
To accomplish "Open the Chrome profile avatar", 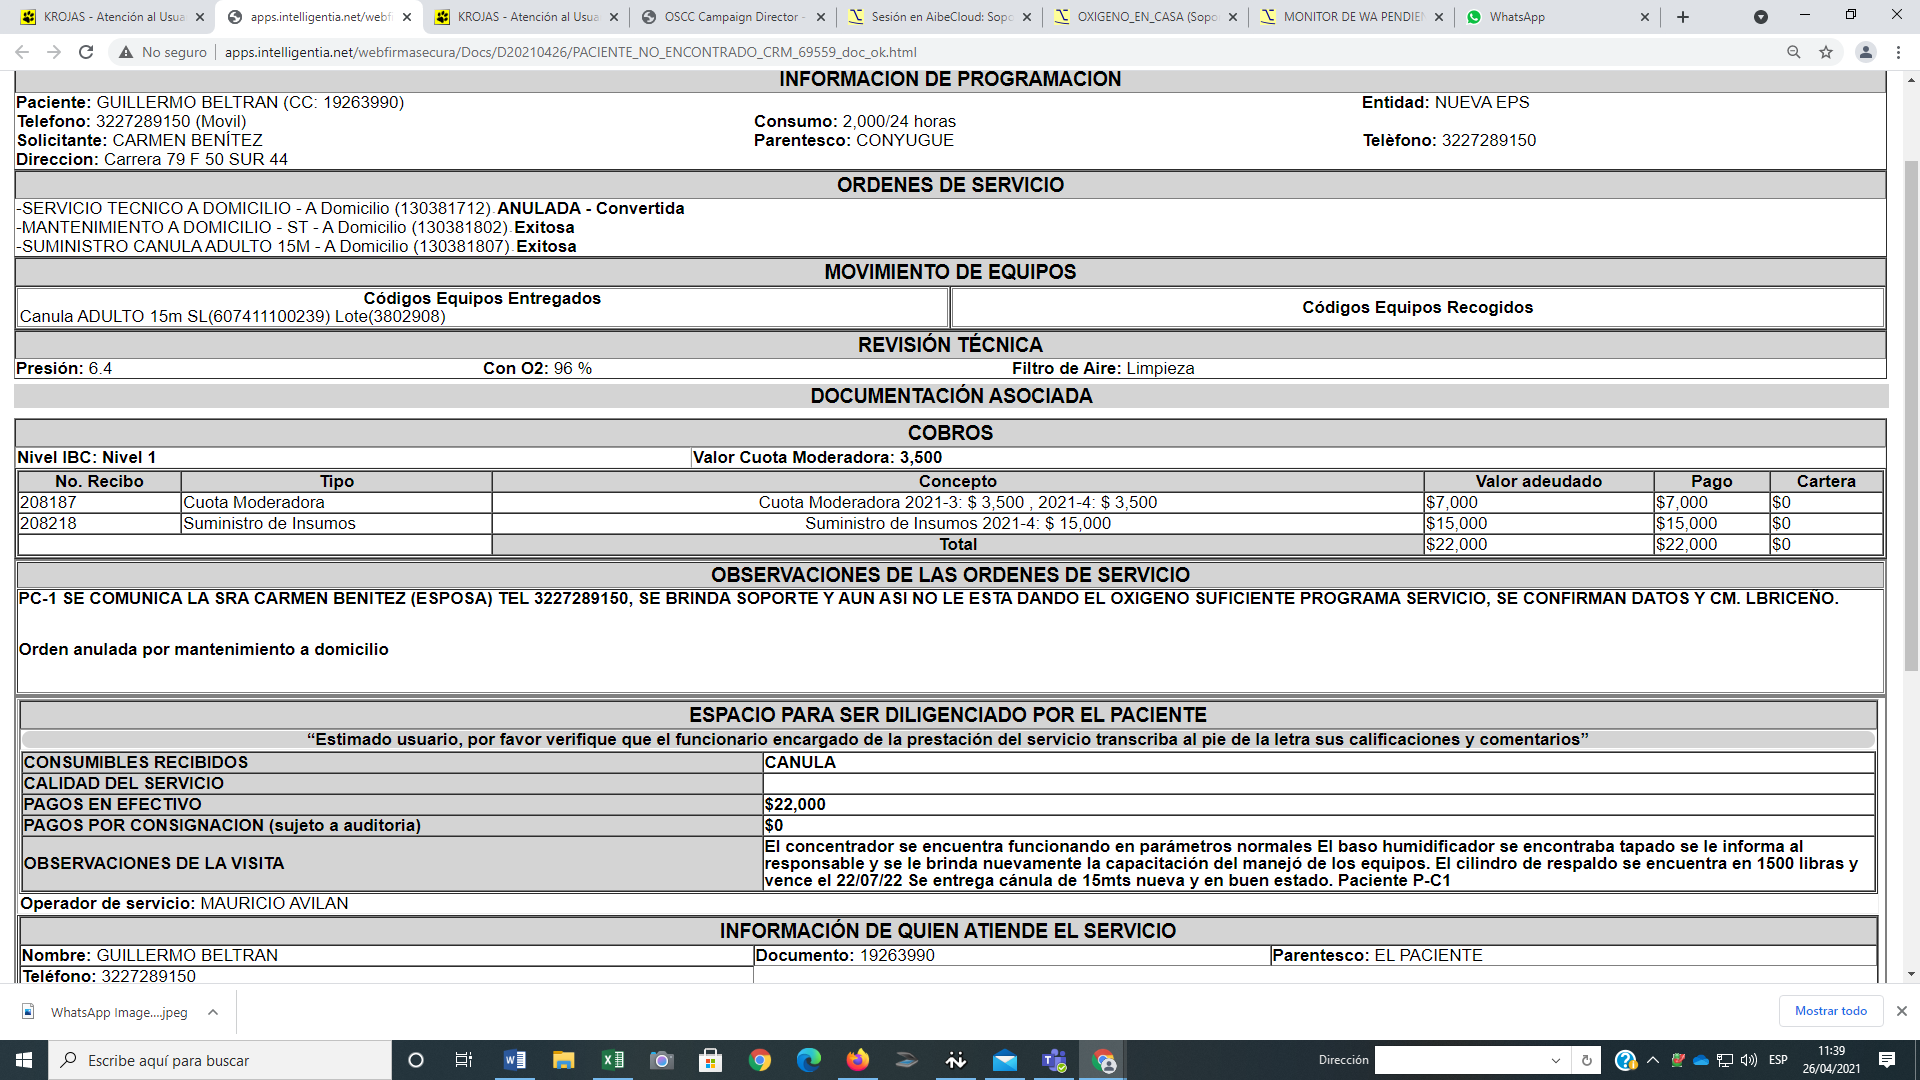I will pos(1865,52).
